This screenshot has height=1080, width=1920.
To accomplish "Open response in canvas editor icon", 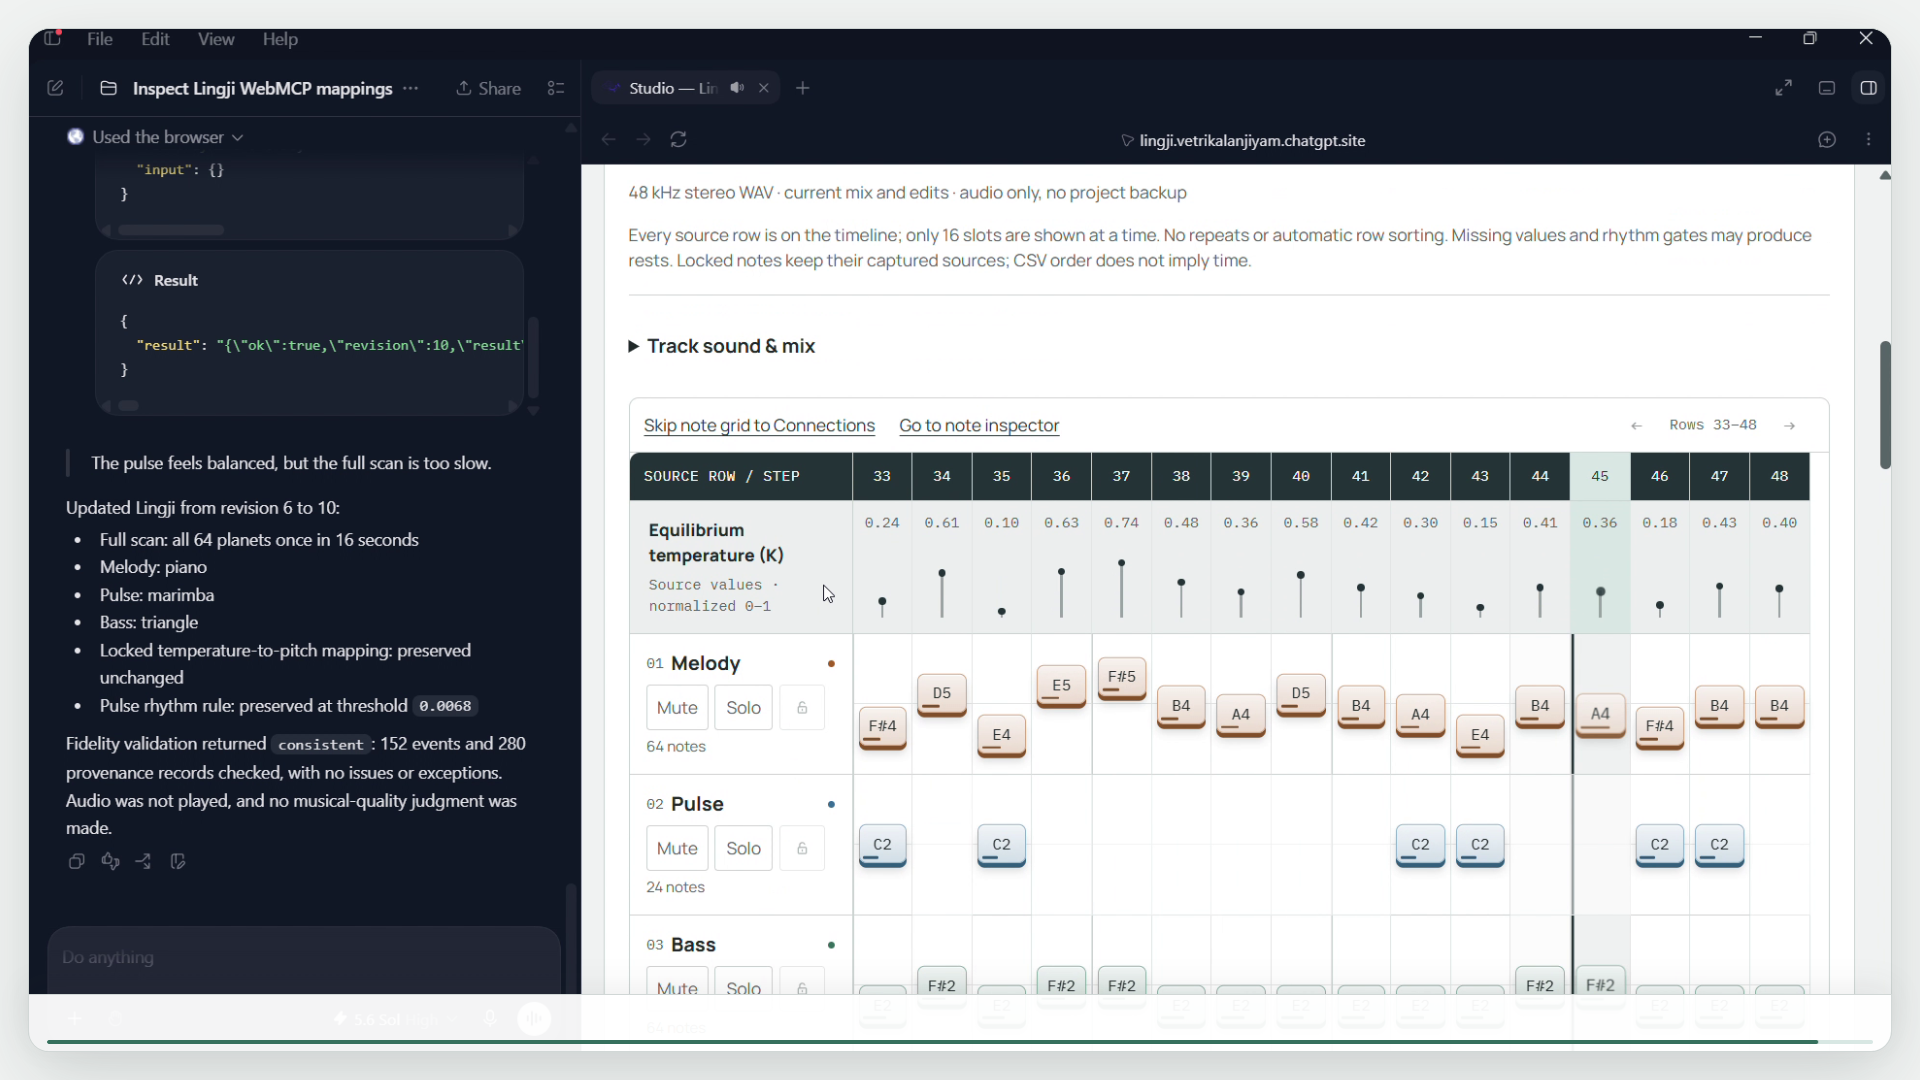I will tap(178, 861).
